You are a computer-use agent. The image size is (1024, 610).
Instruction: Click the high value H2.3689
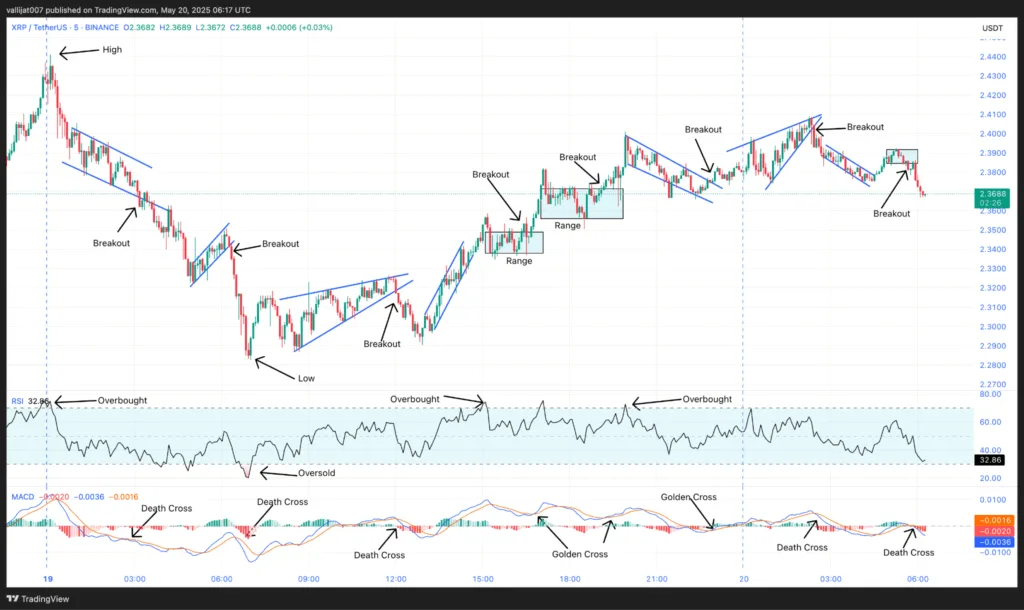[176, 27]
